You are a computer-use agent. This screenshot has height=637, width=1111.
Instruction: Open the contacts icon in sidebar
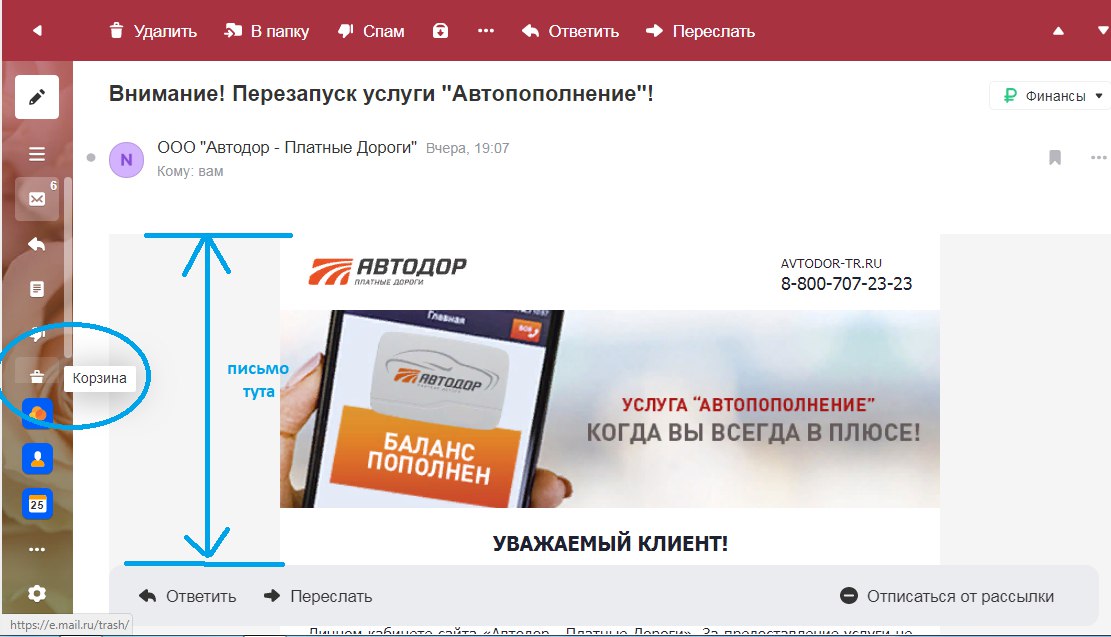[x=37, y=459]
